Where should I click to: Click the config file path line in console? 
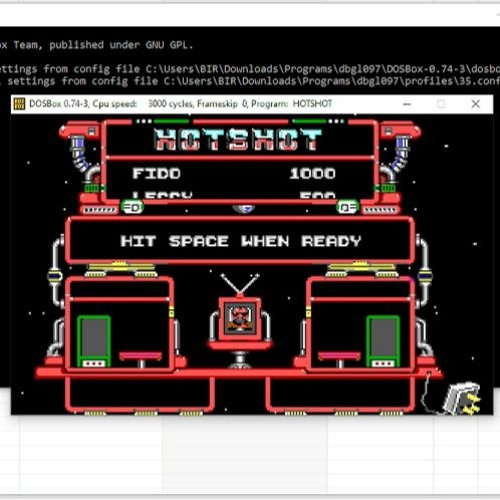click(x=250, y=69)
